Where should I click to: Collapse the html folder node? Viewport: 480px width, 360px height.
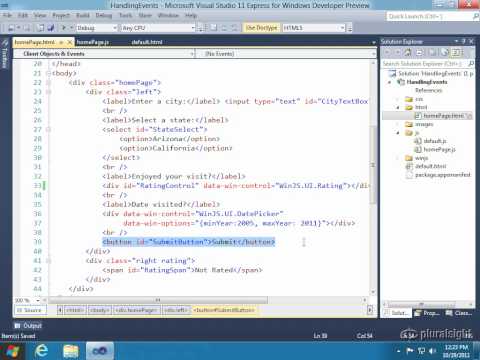pyautogui.click(x=398, y=107)
